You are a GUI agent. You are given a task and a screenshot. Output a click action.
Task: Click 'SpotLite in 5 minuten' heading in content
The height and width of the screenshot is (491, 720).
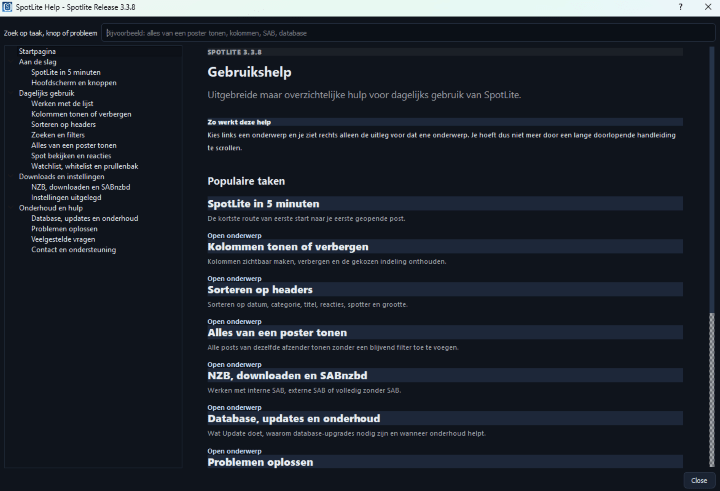[x=263, y=204]
